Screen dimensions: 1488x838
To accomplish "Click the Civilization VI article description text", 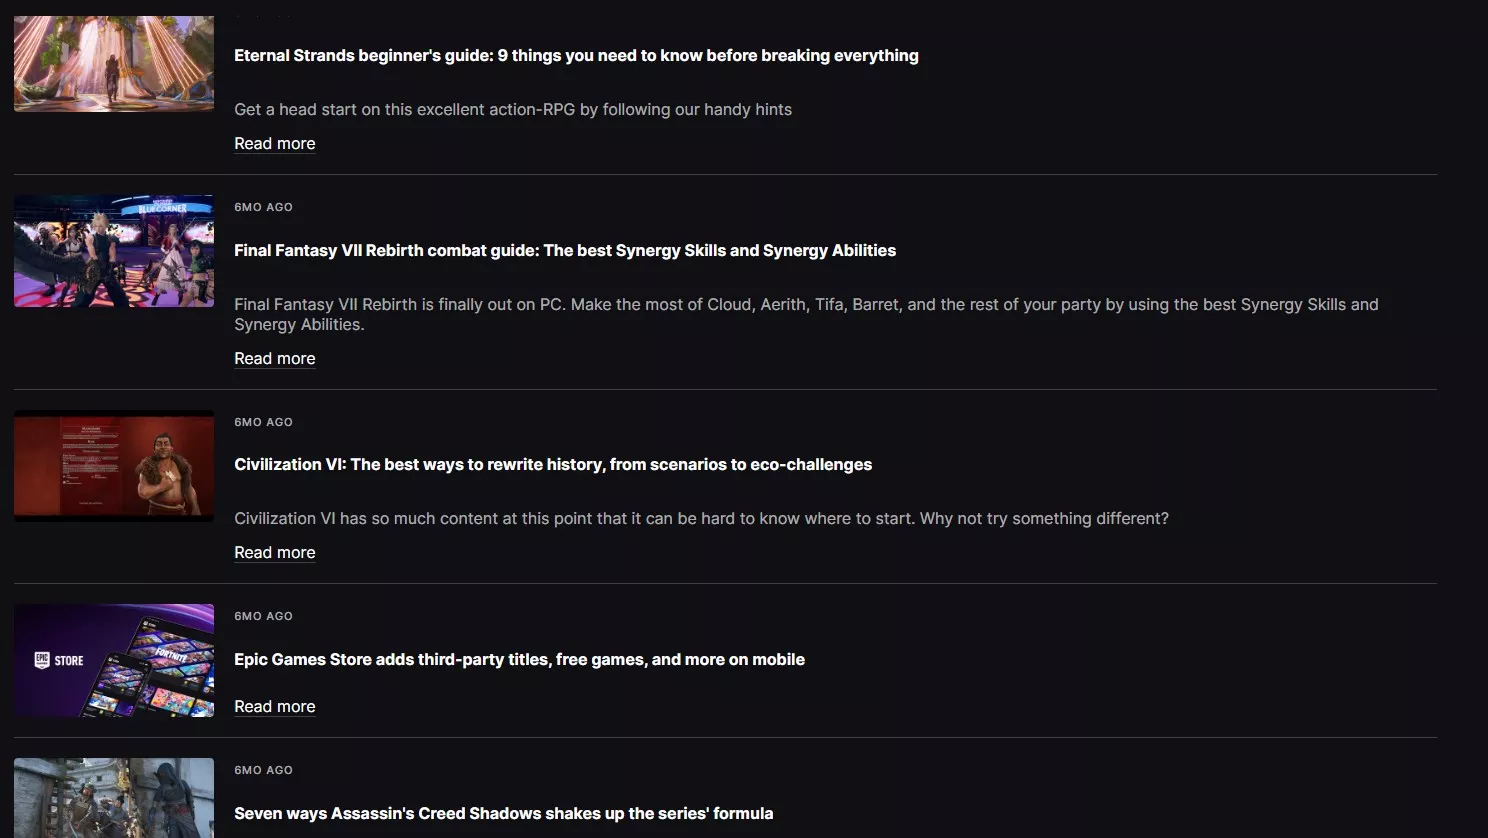I will coord(701,518).
